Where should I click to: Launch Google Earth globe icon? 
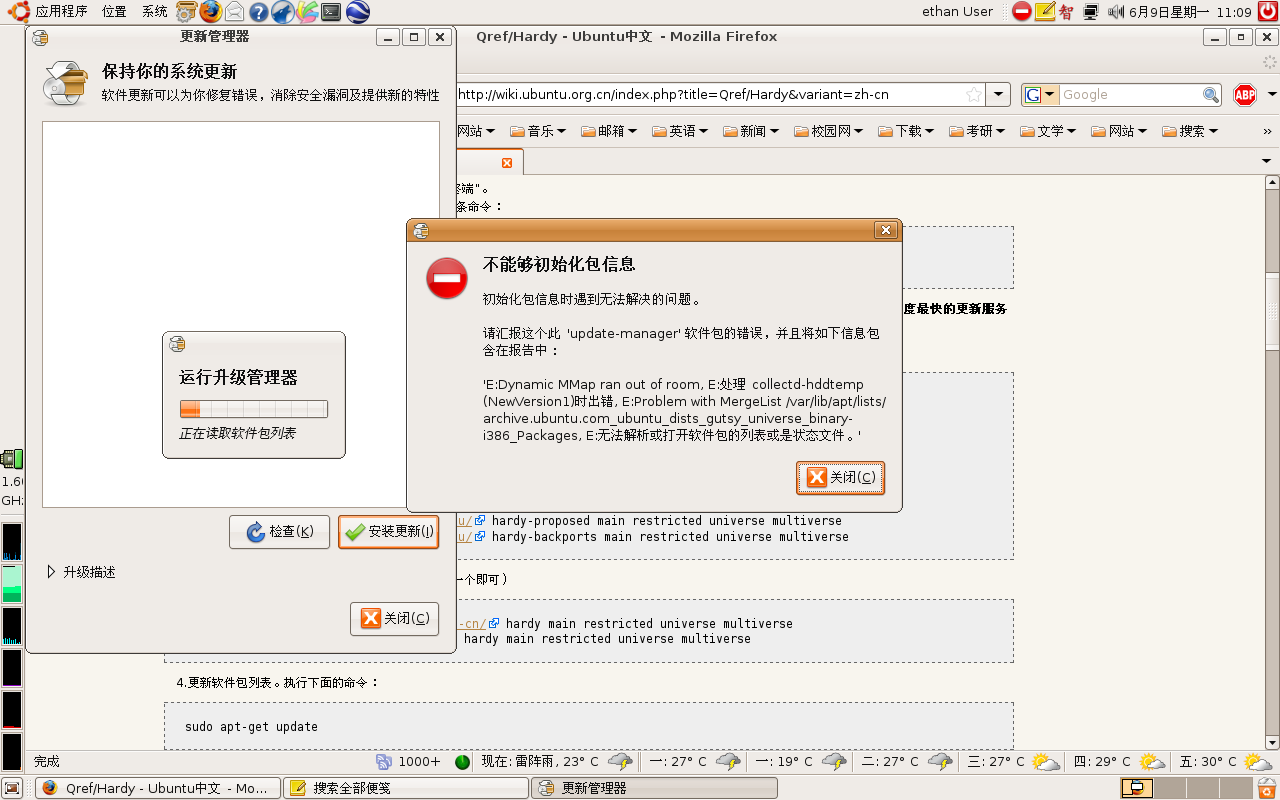point(357,12)
